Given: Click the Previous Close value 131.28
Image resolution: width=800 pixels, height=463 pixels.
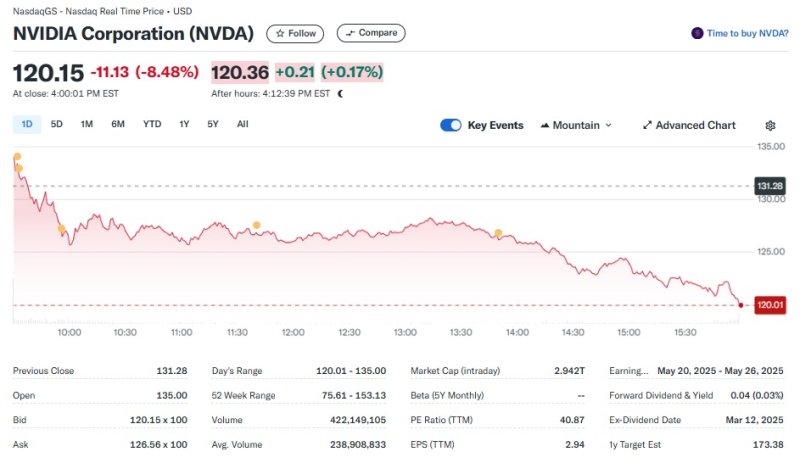Looking at the screenshot, I should click(171, 371).
